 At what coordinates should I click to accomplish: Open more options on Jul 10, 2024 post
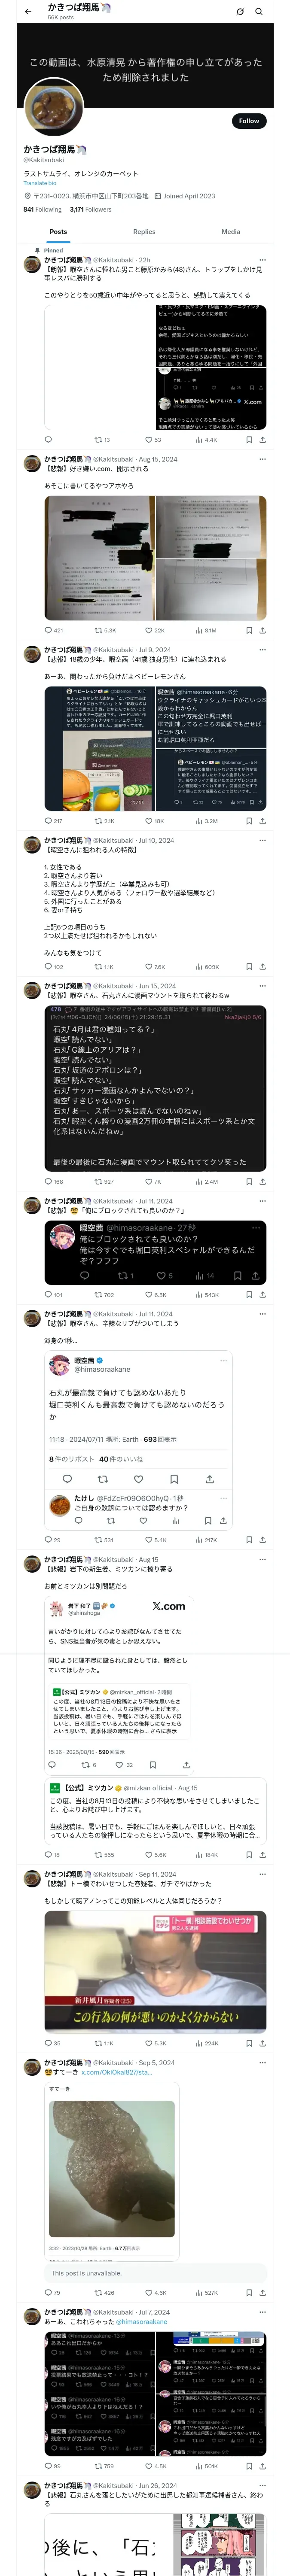pyautogui.click(x=262, y=840)
